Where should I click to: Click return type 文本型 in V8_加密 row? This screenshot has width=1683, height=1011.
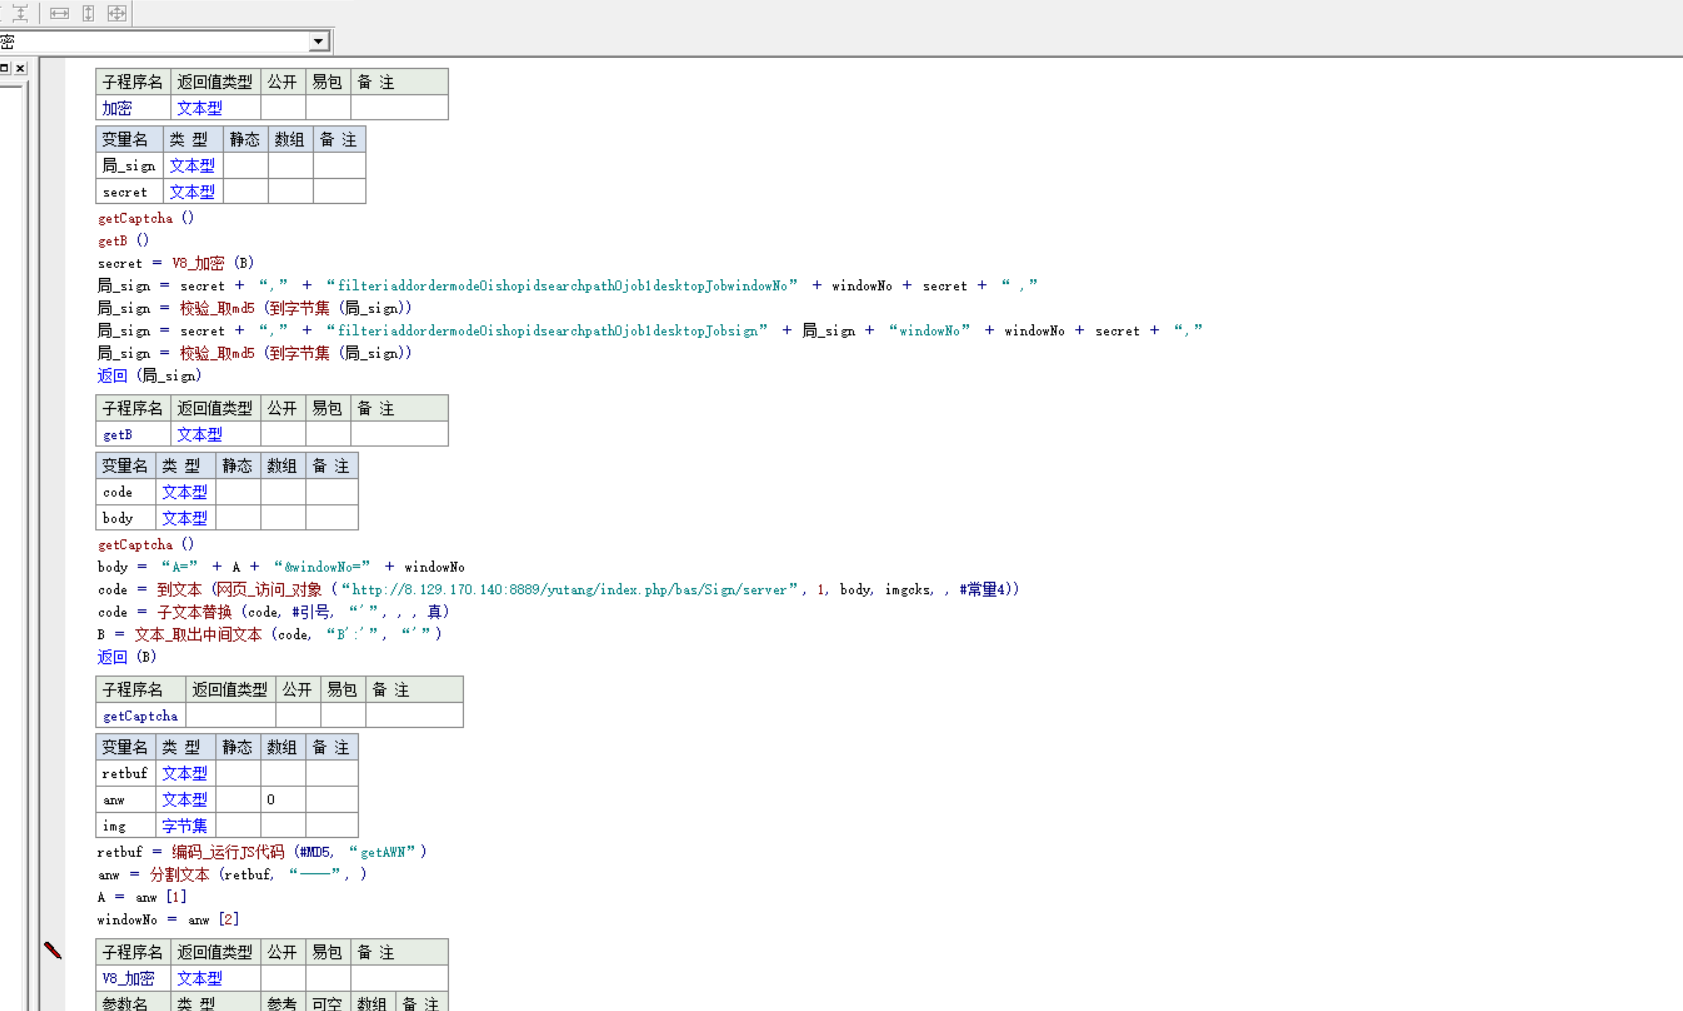pos(215,979)
